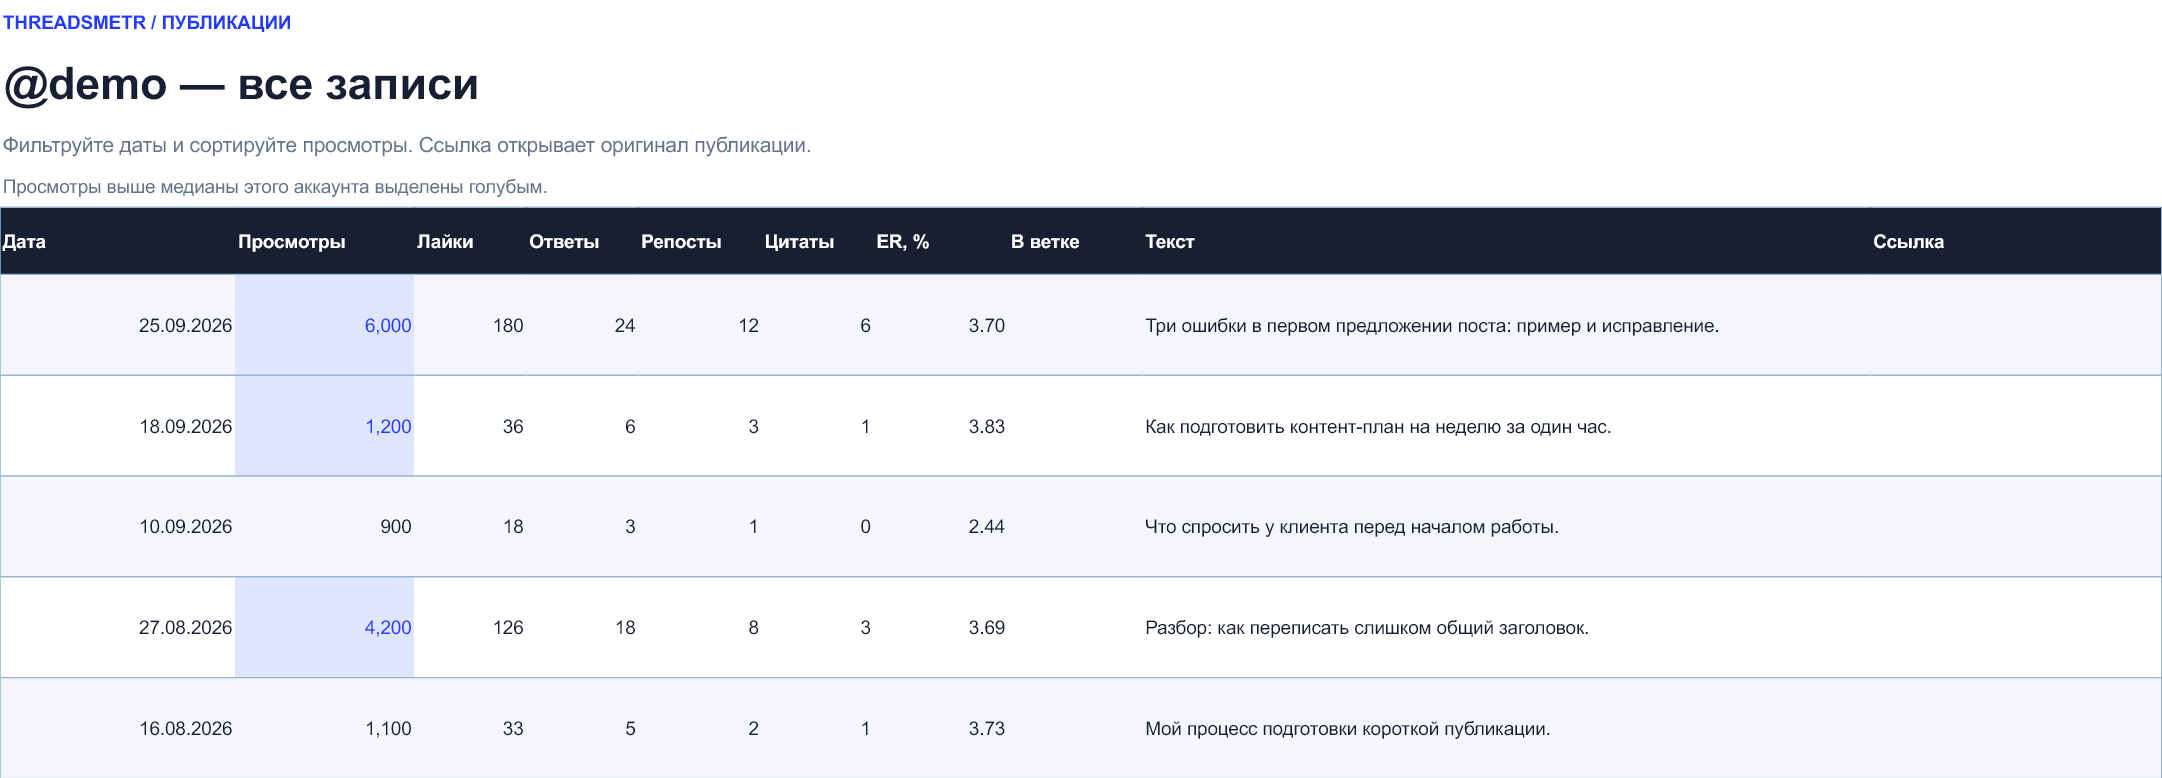Select the ER value 3.69
2162x778 pixels.
tap(986, 627)
